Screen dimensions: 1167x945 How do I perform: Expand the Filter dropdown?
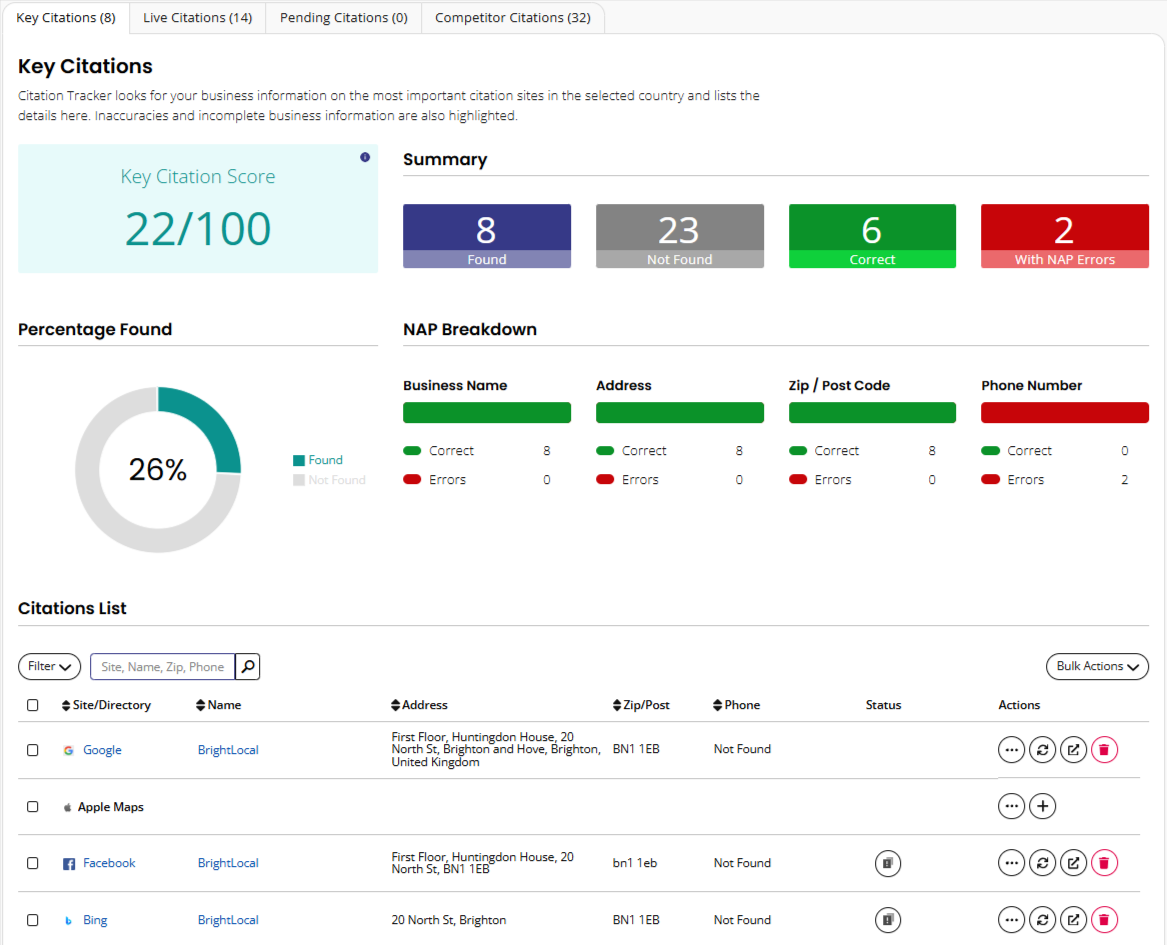tap(49, 666)
